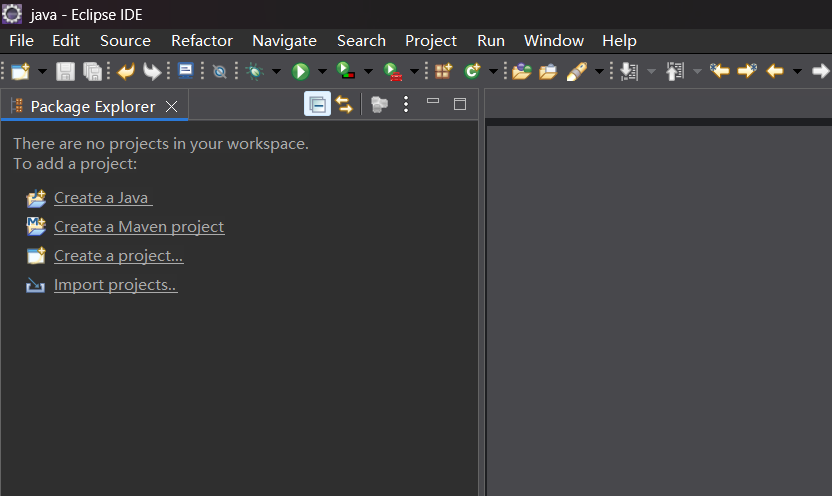Click the New wizard toolbar icon
The image size is (832, 496).
[x=20, y=71]
